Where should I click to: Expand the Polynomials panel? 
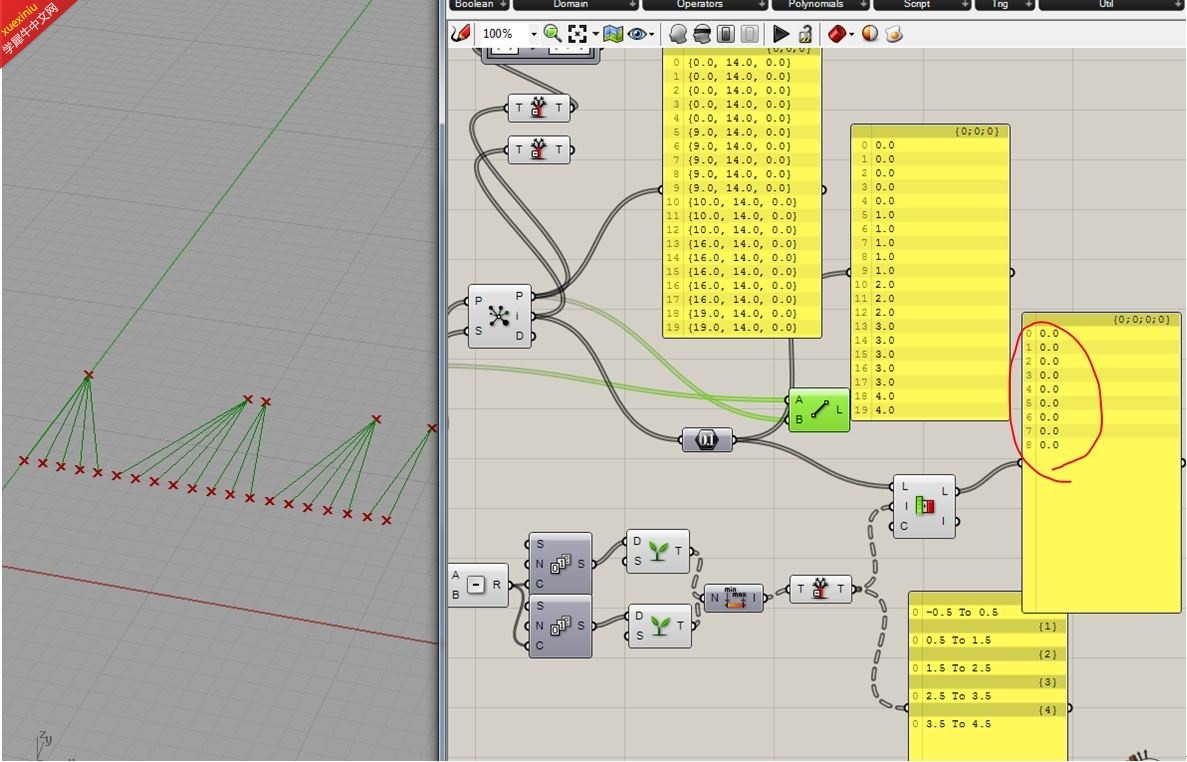[x=821, y=5]
